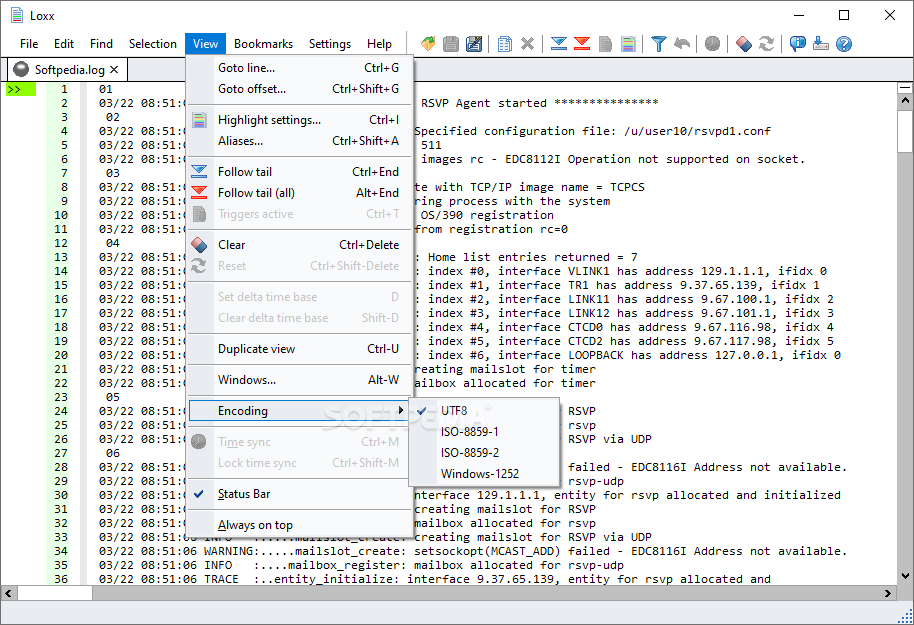The width and height of the screenshot is (914, 625).
Task: Click the save-as floppy with pencil icon
Action: tap(474, 44)
